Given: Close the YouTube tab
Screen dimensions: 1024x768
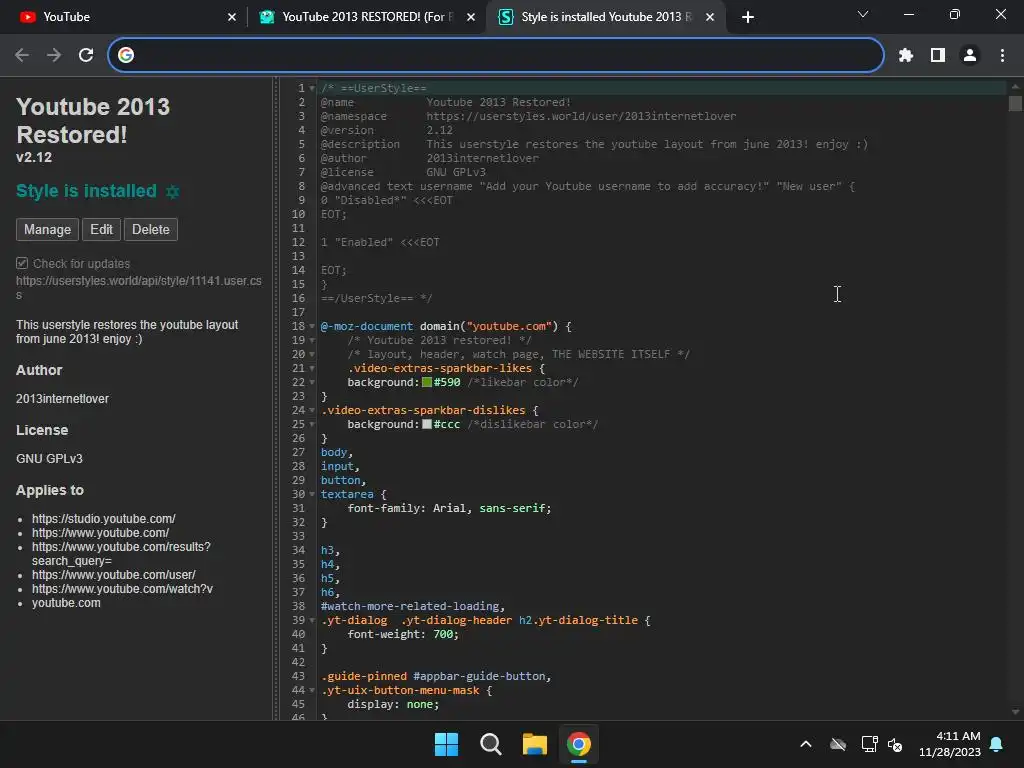Looking at the screenshot, I should coord(231,17).
